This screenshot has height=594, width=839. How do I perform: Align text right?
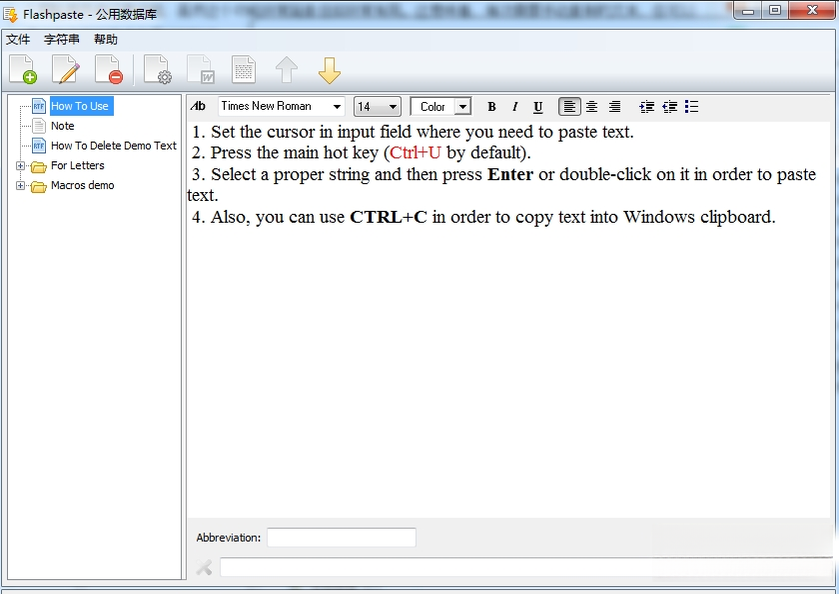[x=615, y=106]
